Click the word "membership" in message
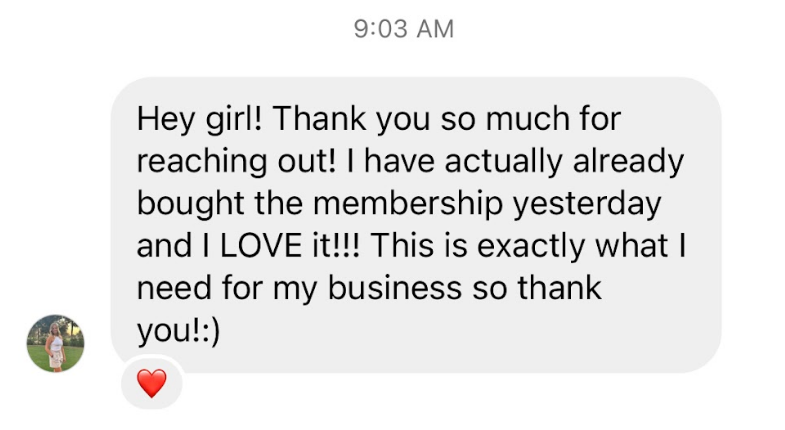This screenshot has width=785, height=430. [x=389, y=204]
